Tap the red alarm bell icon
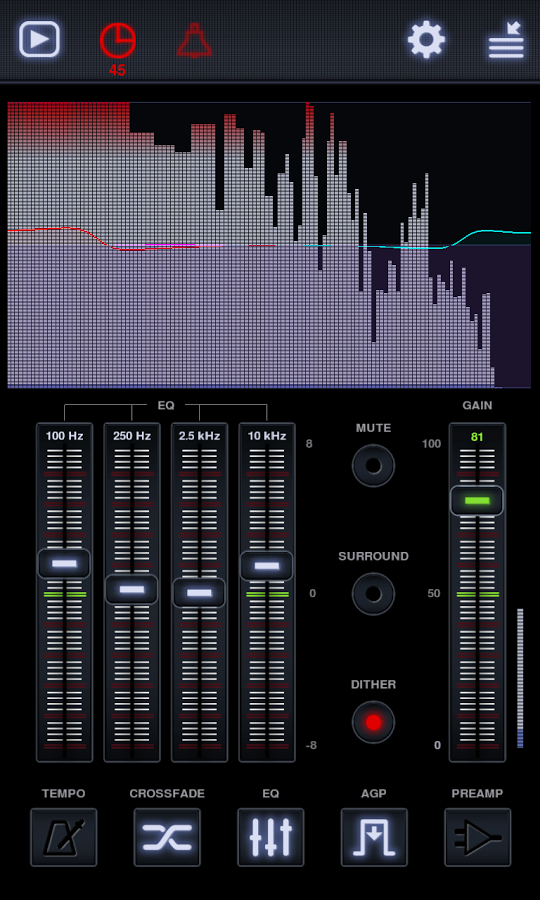This screenshot has height=900, width=540. coord(195,40)
